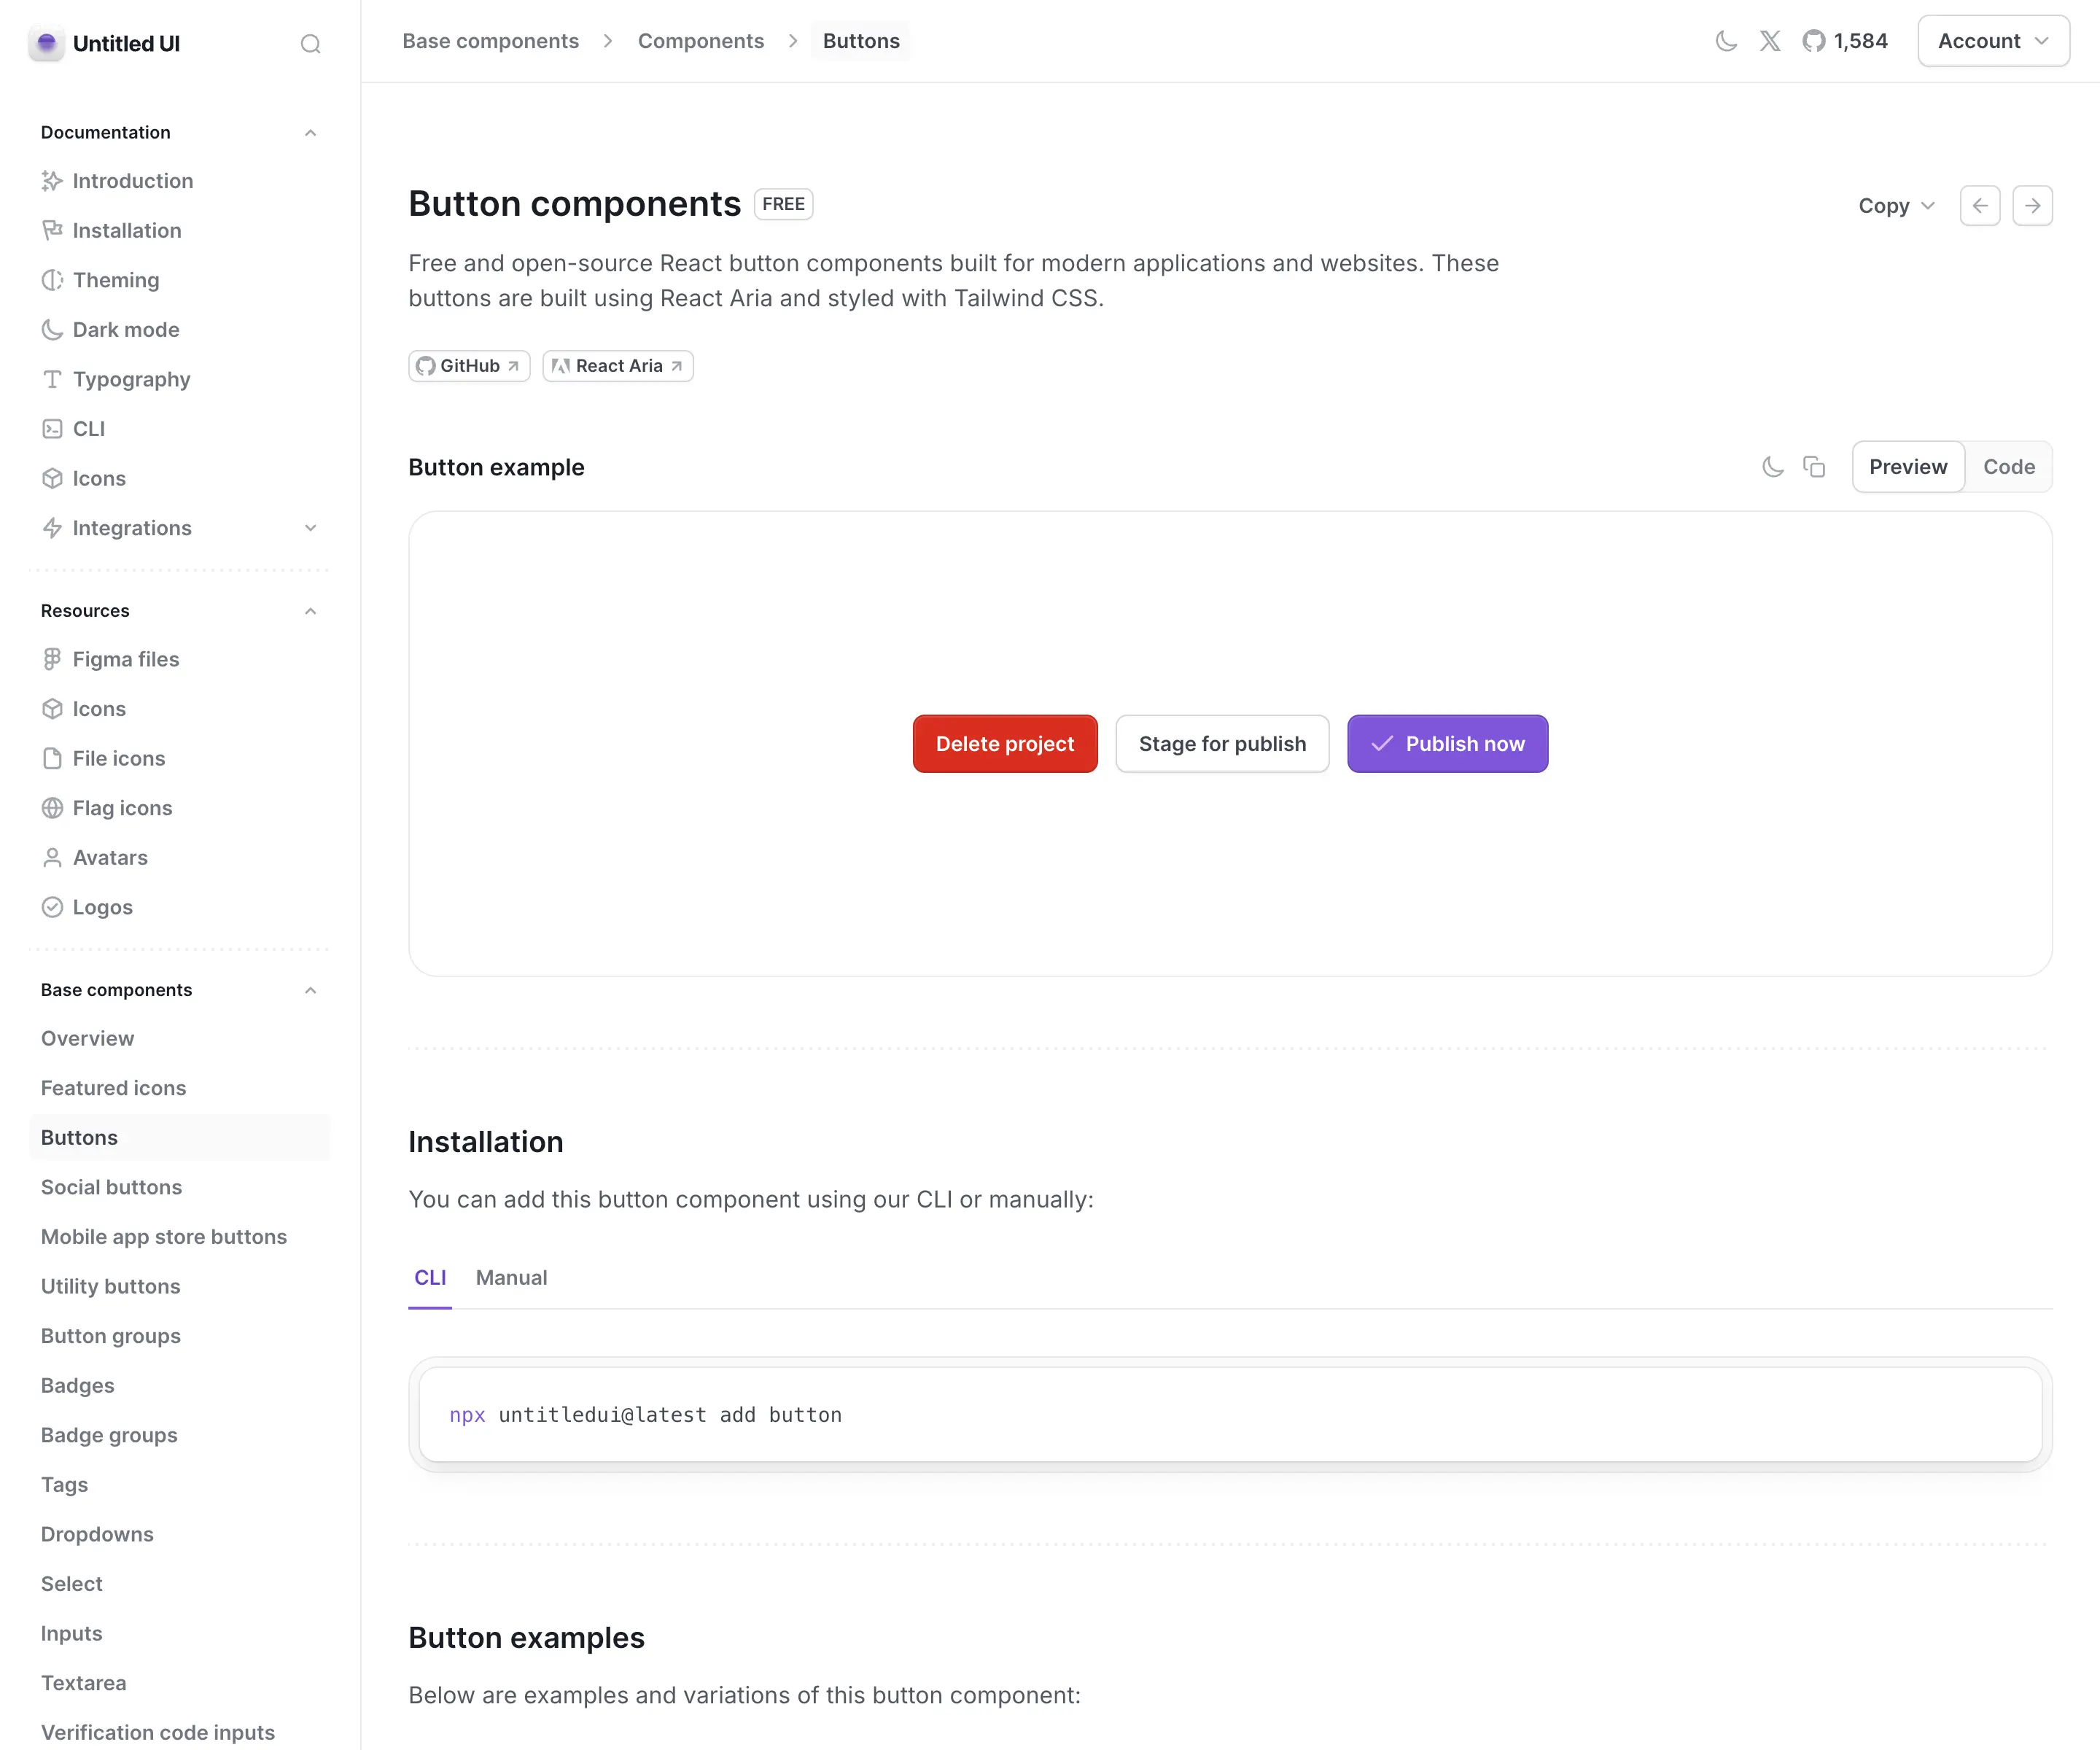
Task: Click the GitHub octocat star counter
Action: tap(1844, 41)
